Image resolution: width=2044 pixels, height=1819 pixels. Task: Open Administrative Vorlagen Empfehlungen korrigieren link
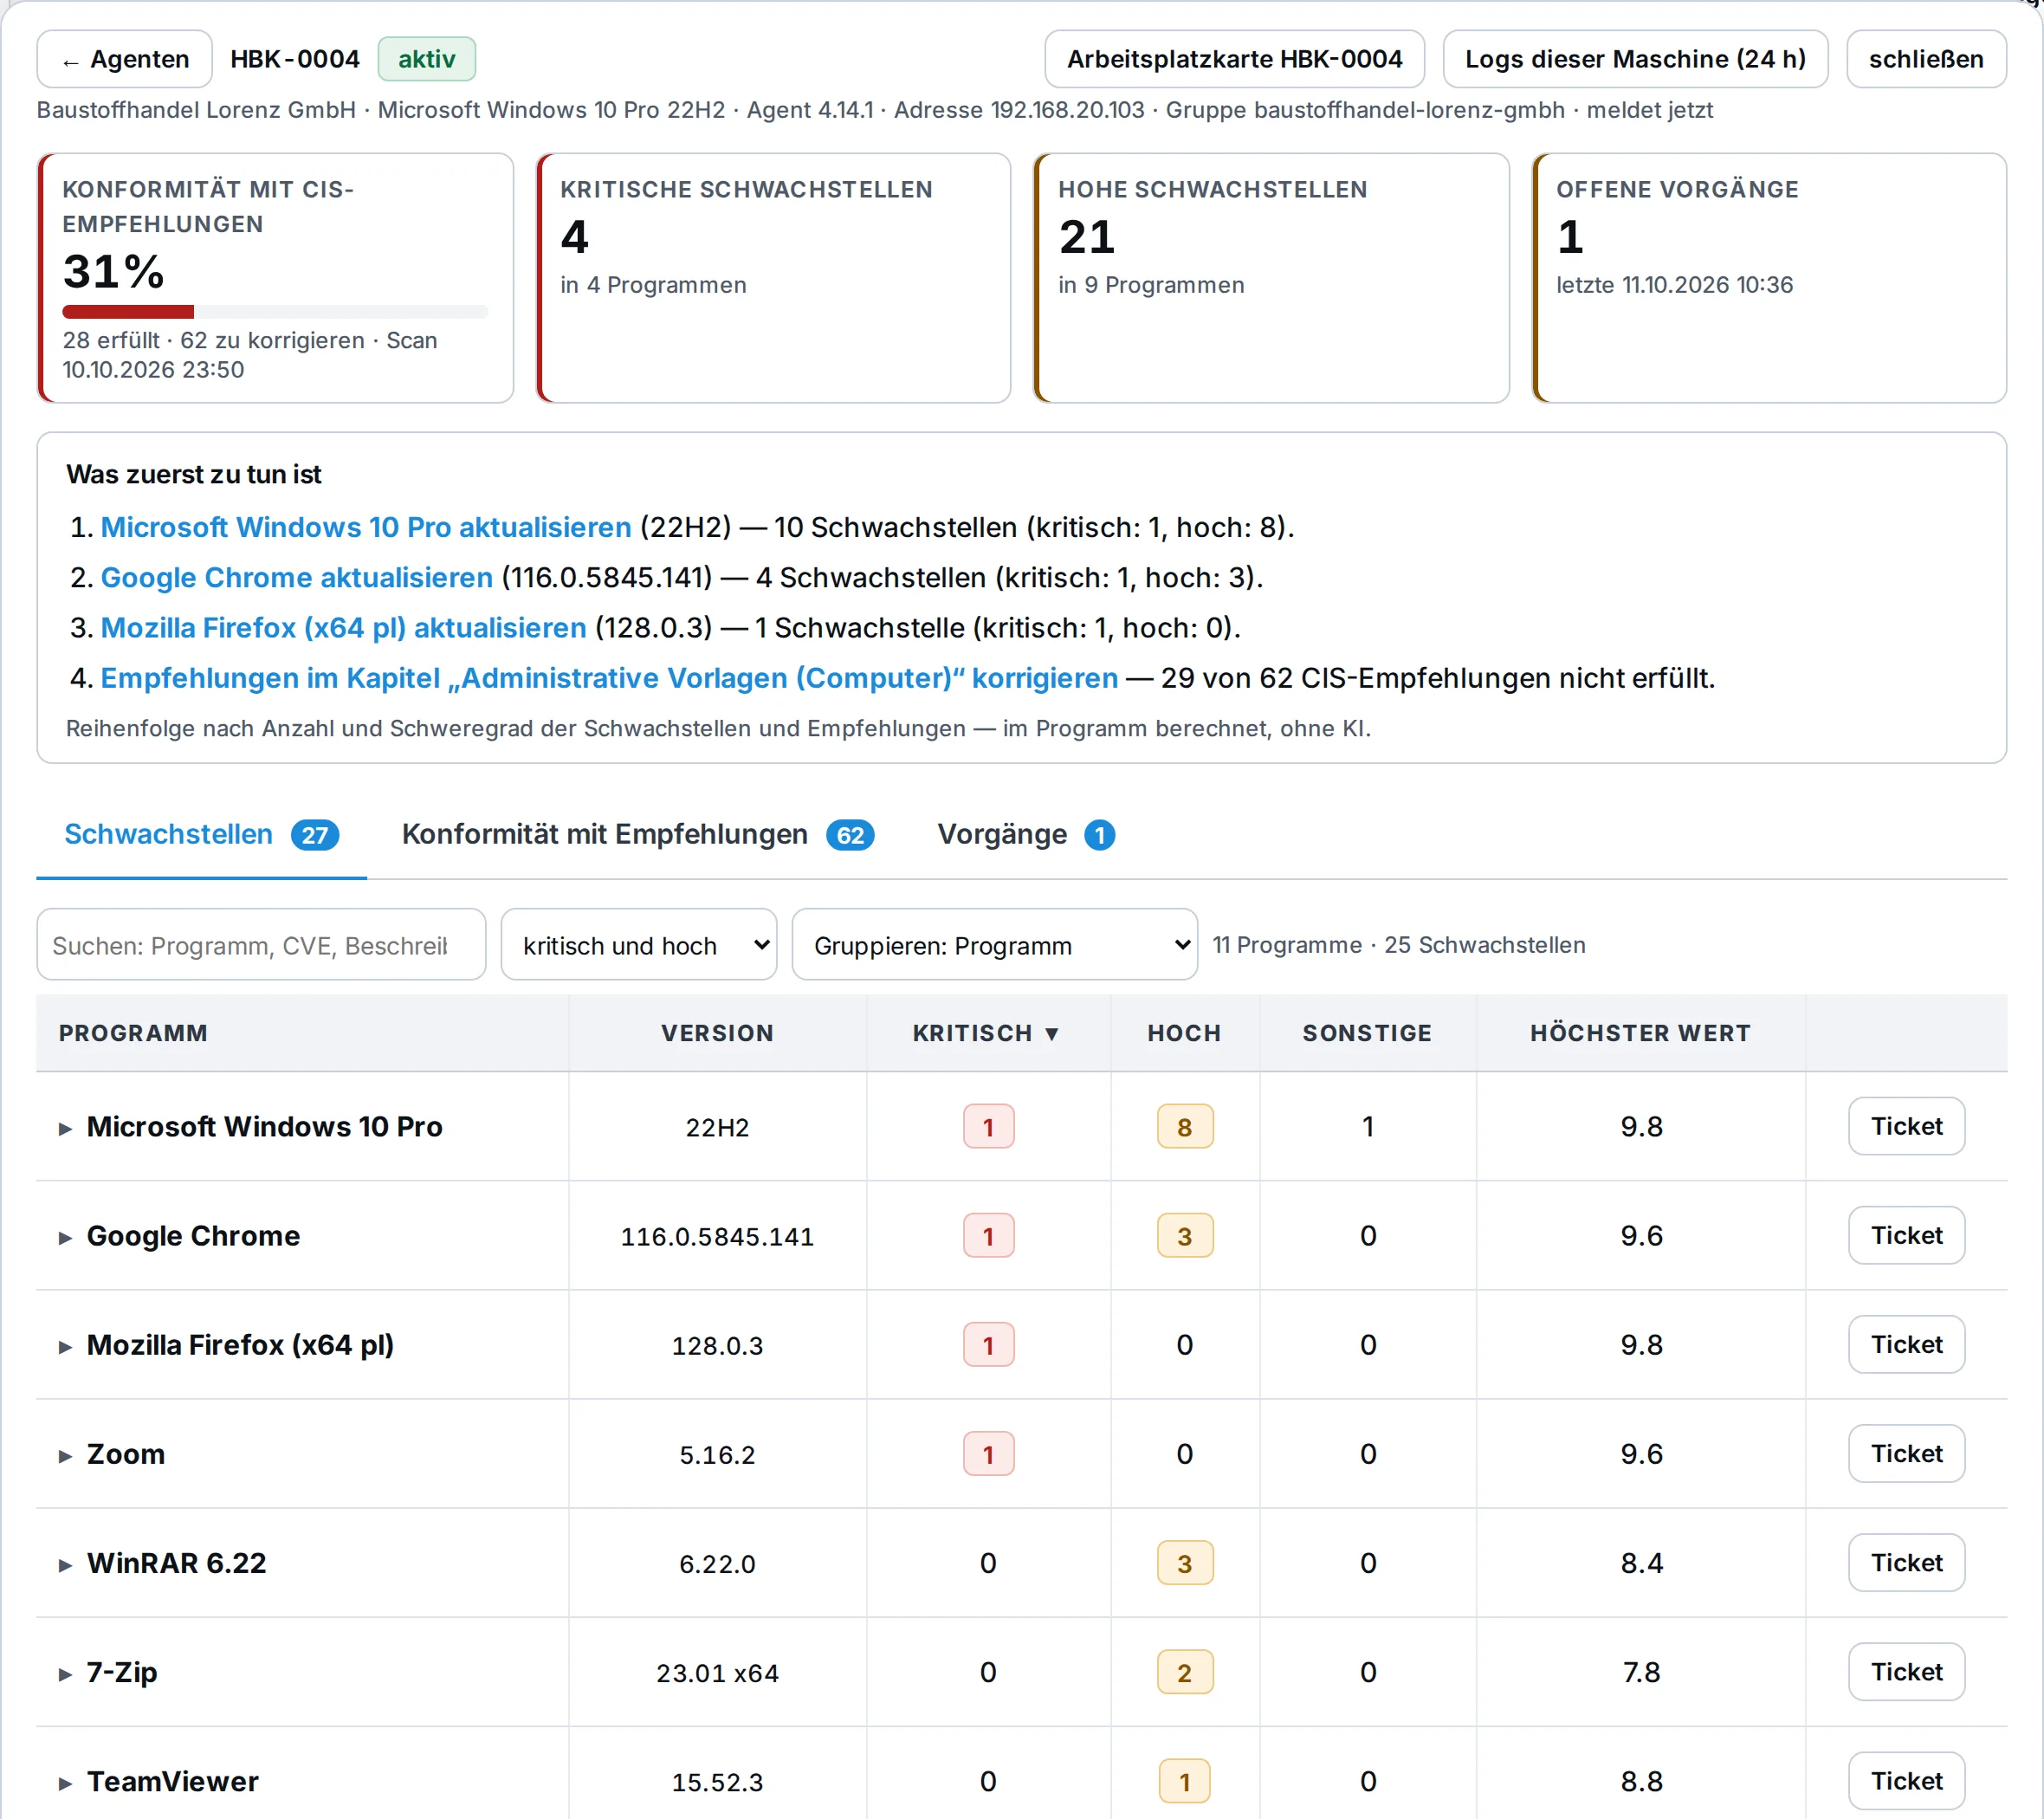click(x=609, y=678)
